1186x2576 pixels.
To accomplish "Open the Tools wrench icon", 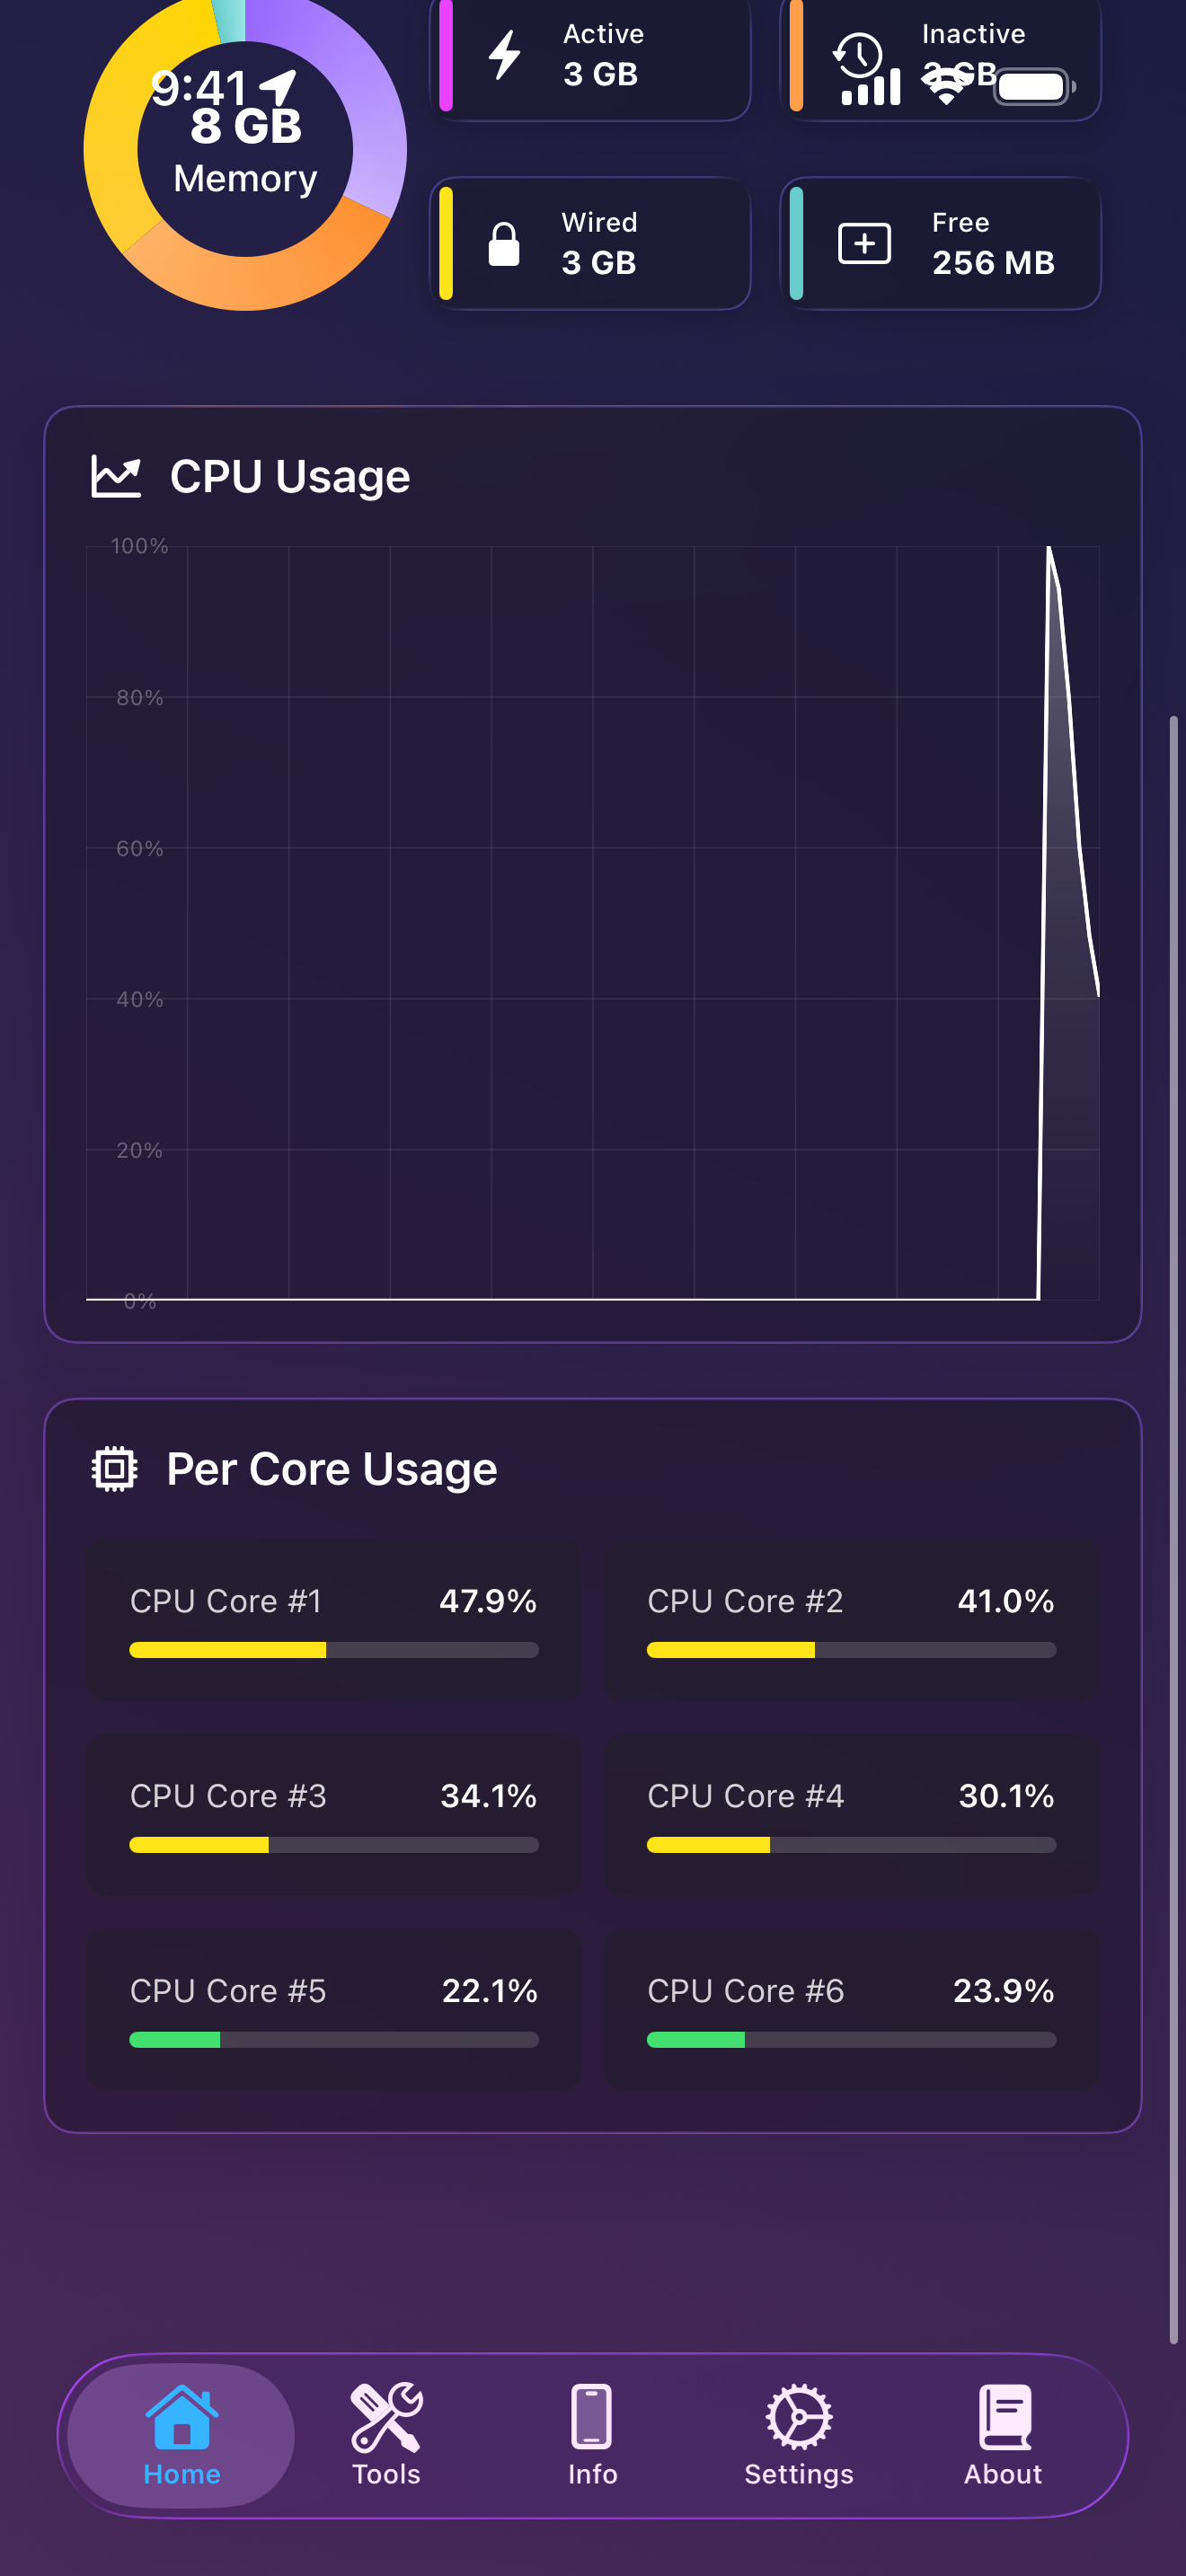I will (386, 2417).
